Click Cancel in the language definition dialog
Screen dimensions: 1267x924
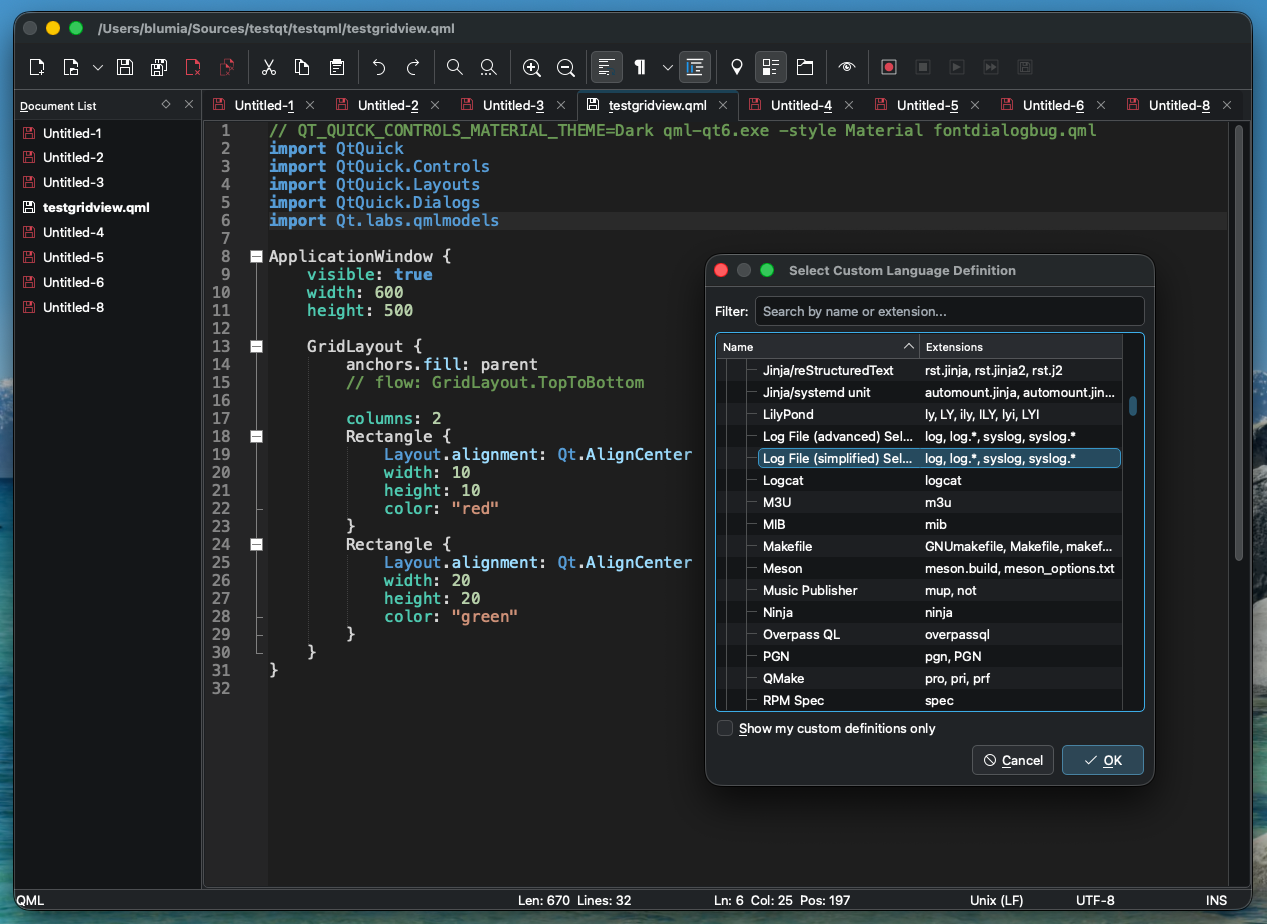point(1013,760)
